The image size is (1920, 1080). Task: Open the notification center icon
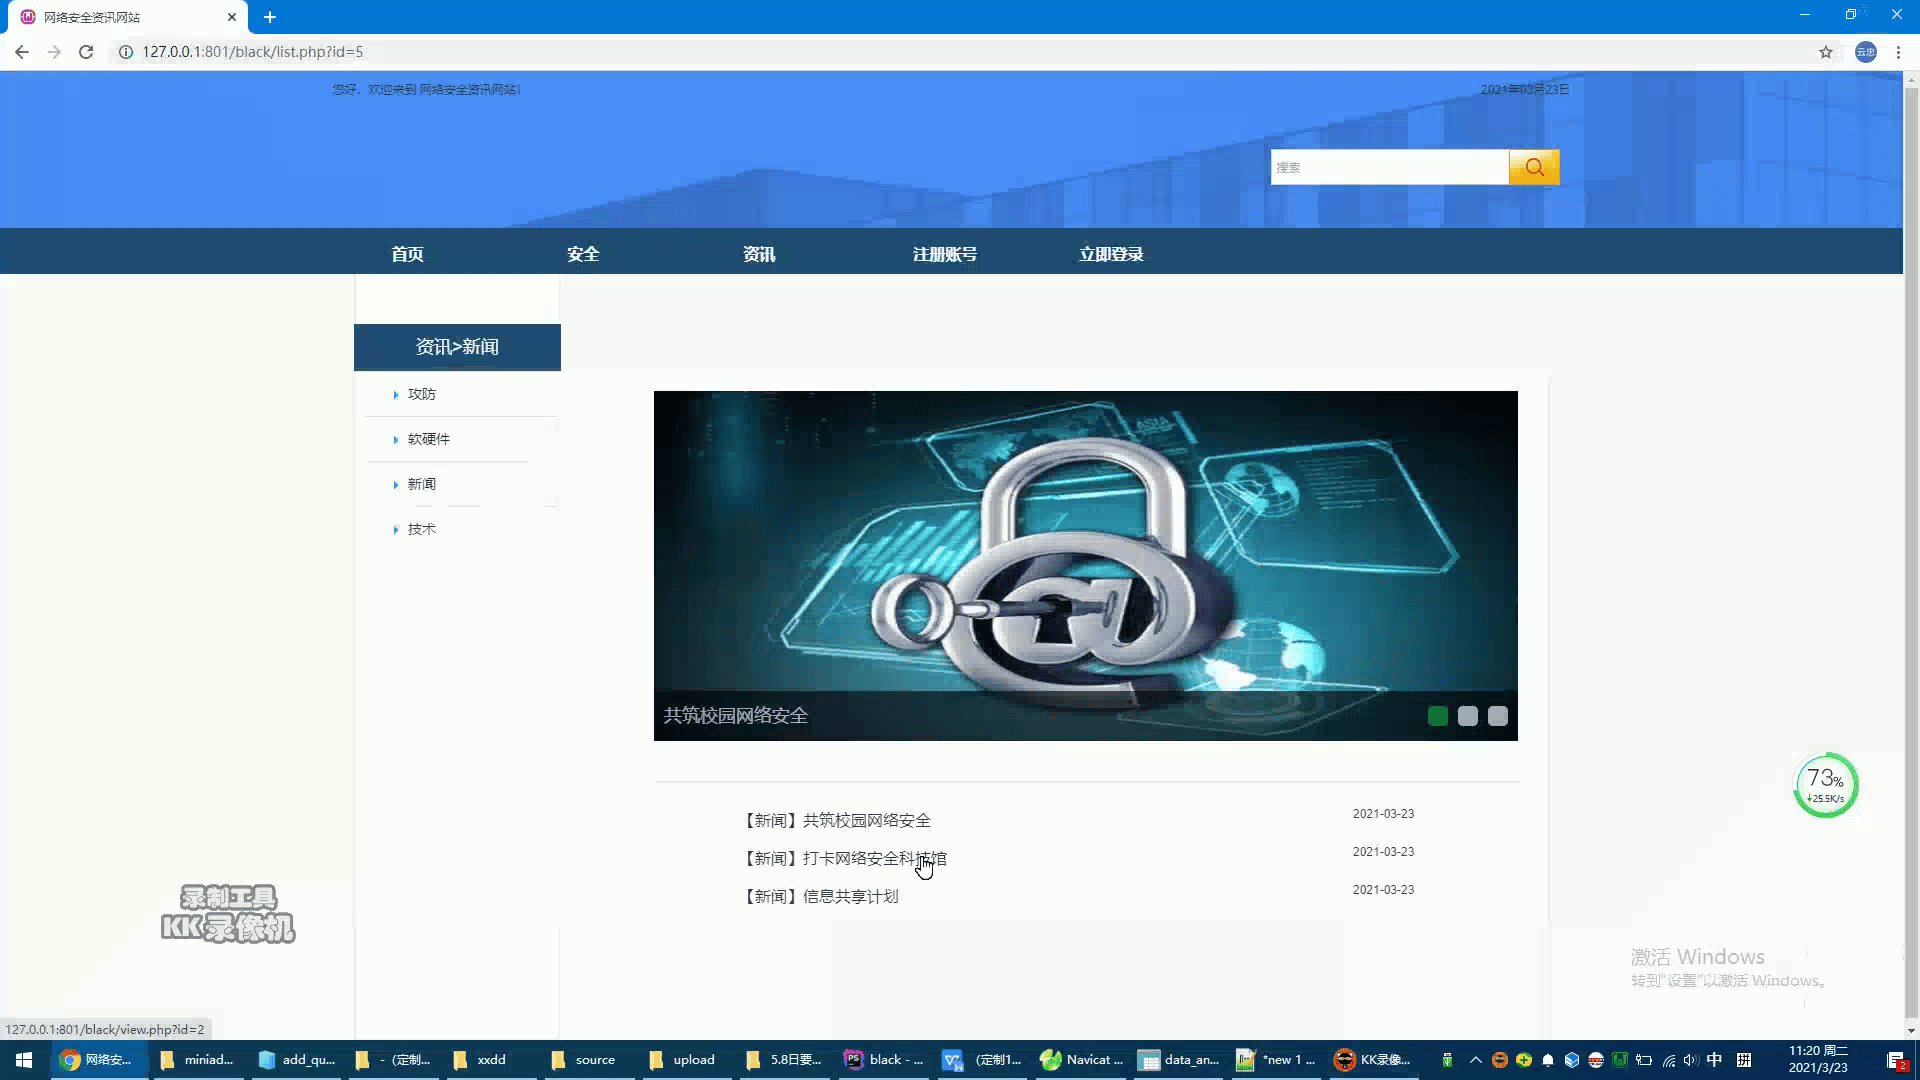tap(1896, 1060)
